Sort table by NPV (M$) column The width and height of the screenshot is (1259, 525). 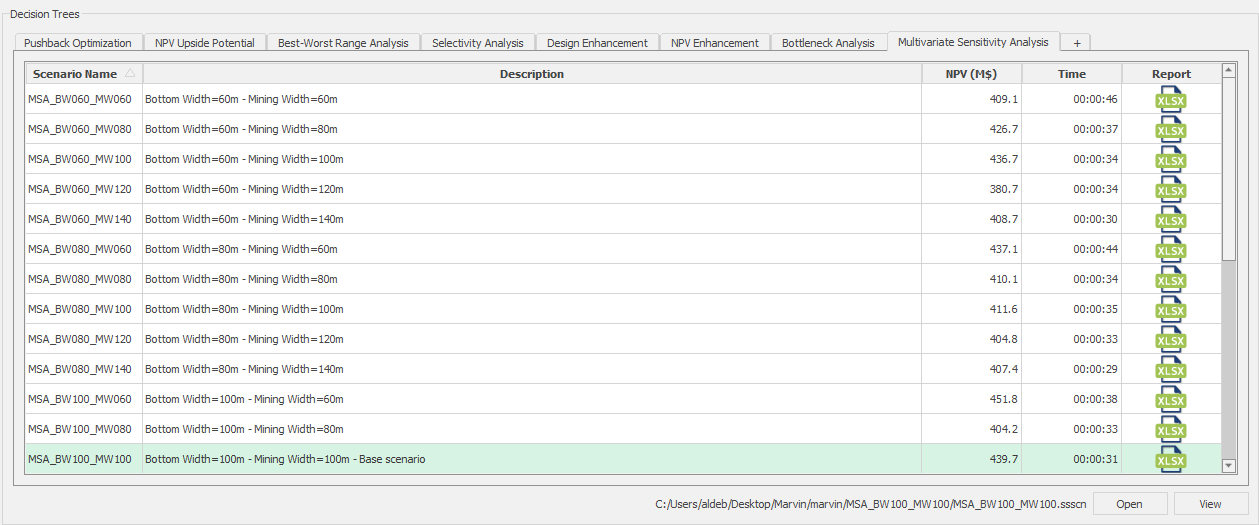click(970, 74)
